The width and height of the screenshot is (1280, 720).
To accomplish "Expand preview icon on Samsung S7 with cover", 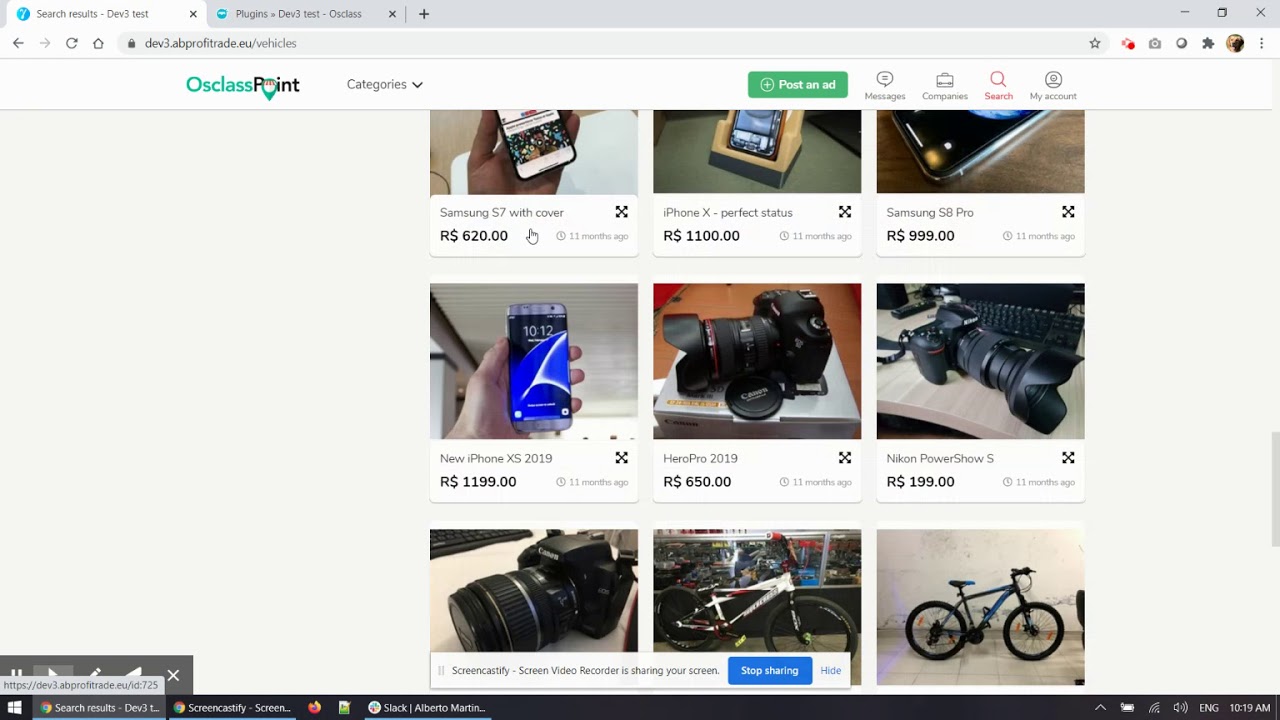I will click(622, 212).
